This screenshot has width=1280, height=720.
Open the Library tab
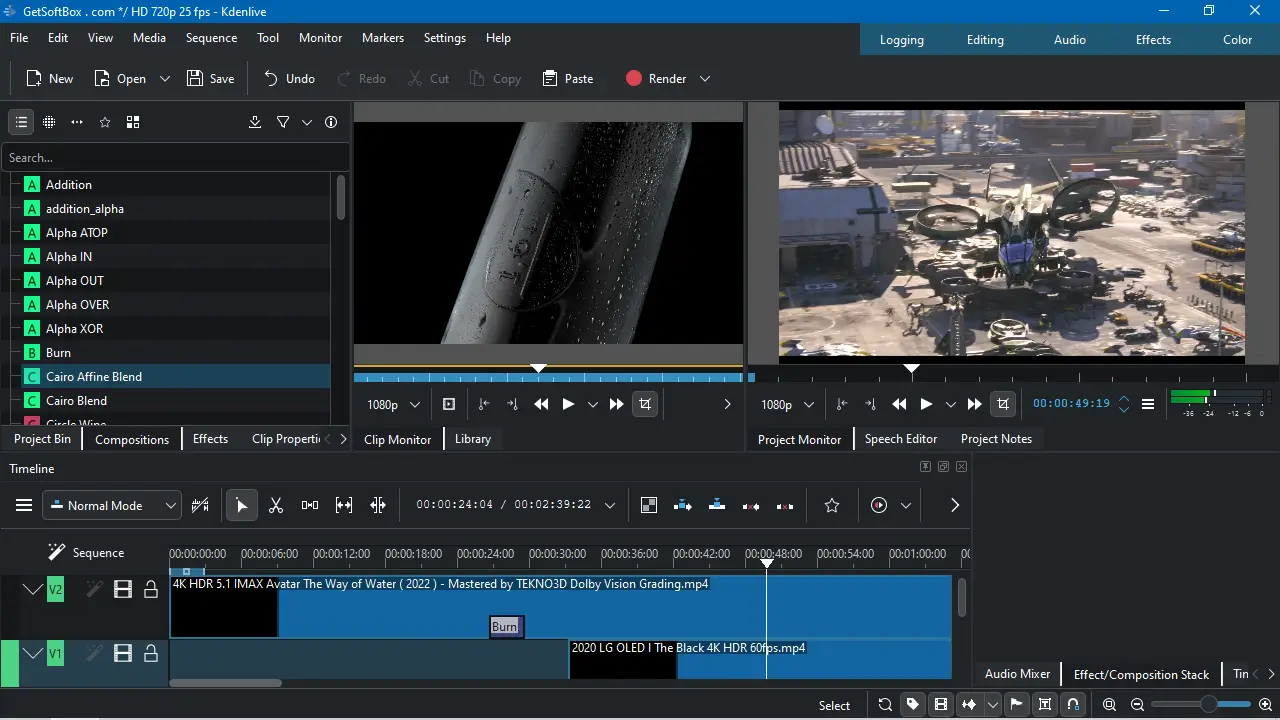pos(473,439)
